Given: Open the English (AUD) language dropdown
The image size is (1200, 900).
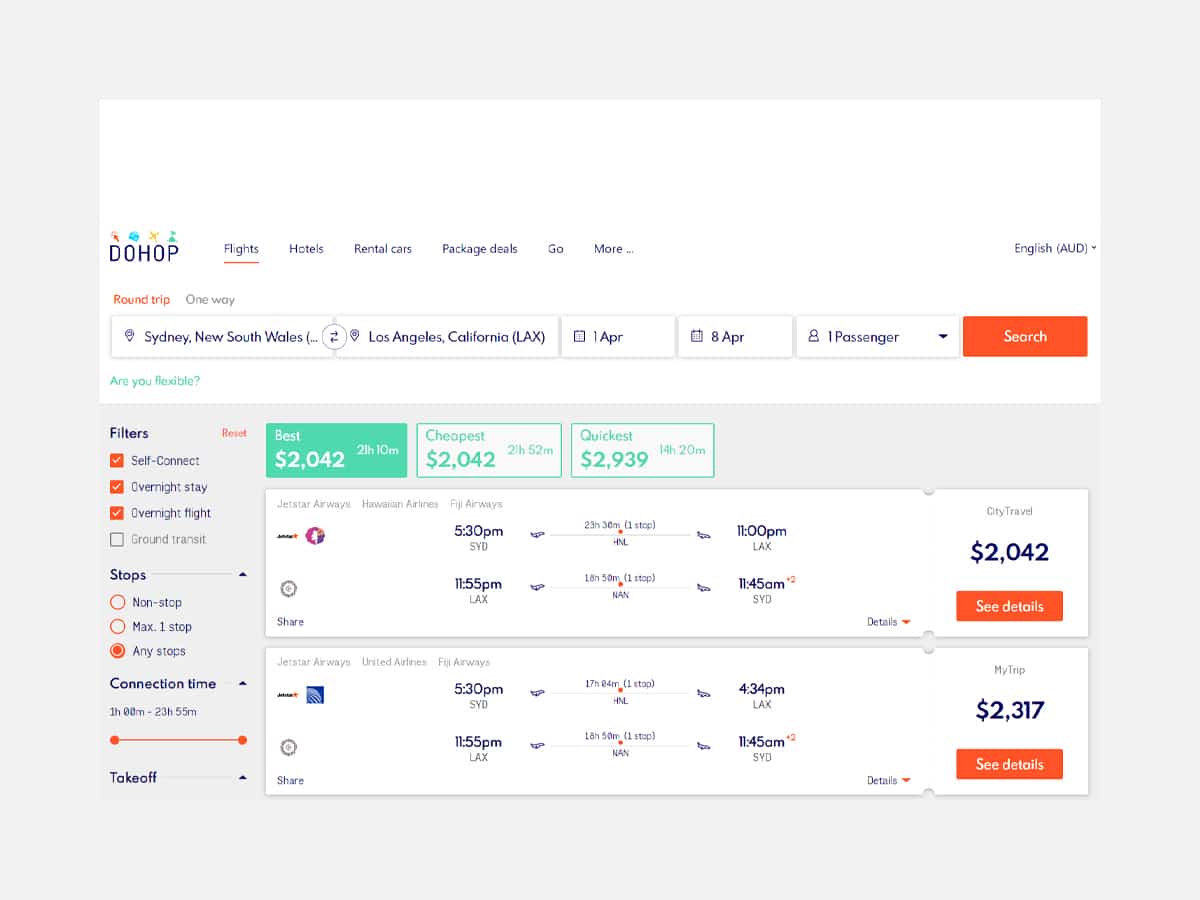Looking at the screenshot, I should click(x=1055, y=248).
